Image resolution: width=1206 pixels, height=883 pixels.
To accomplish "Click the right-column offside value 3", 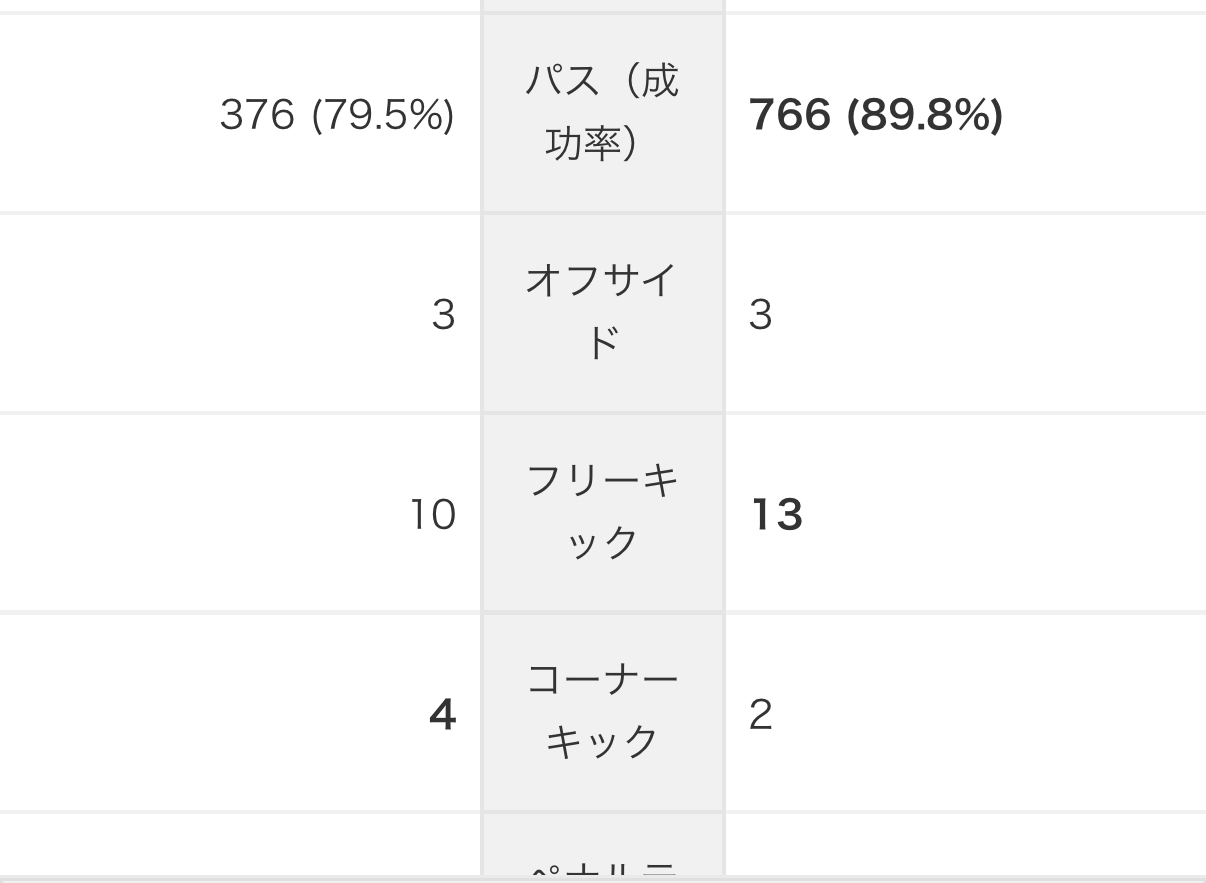I will [x=760, y=315].
